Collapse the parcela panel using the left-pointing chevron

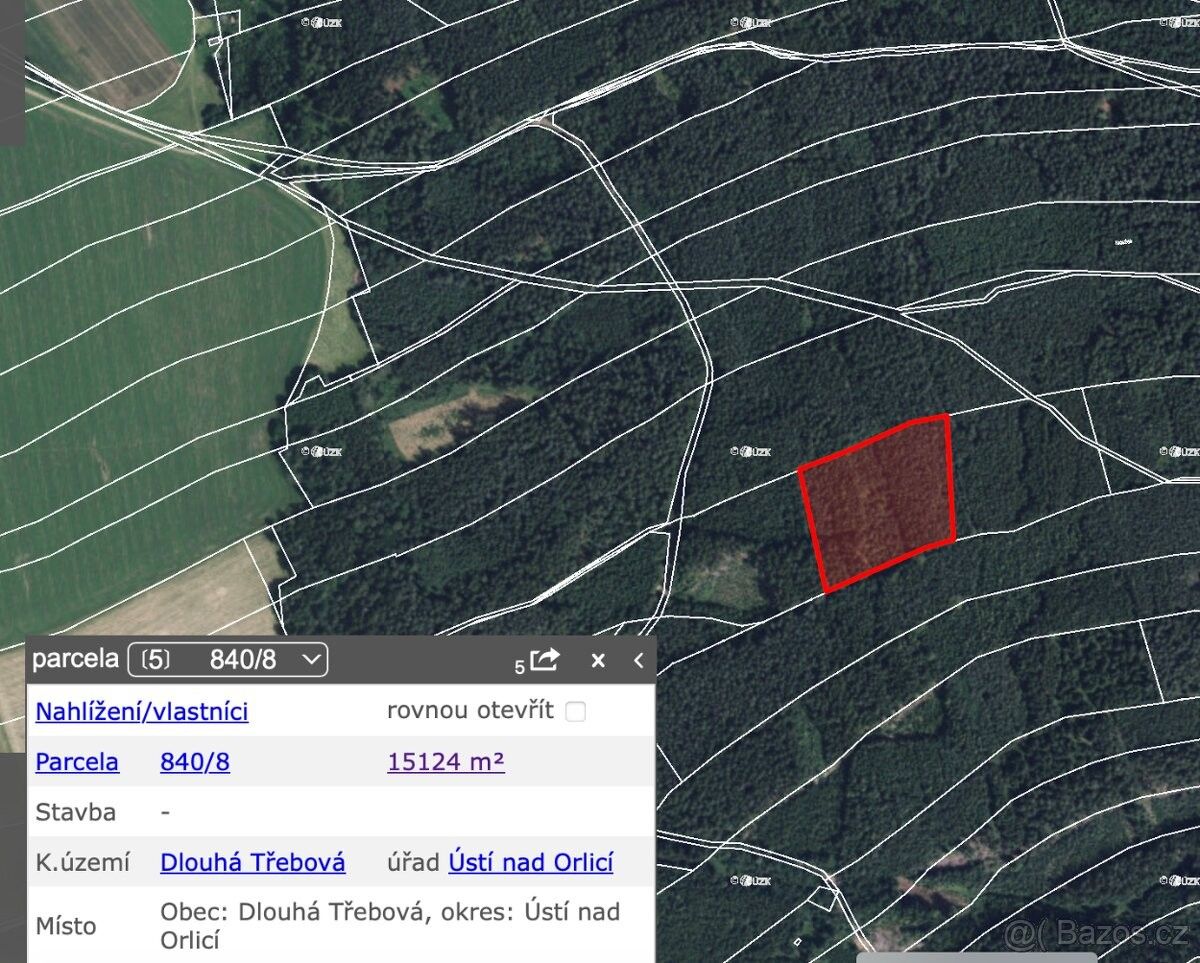(638, 660)
